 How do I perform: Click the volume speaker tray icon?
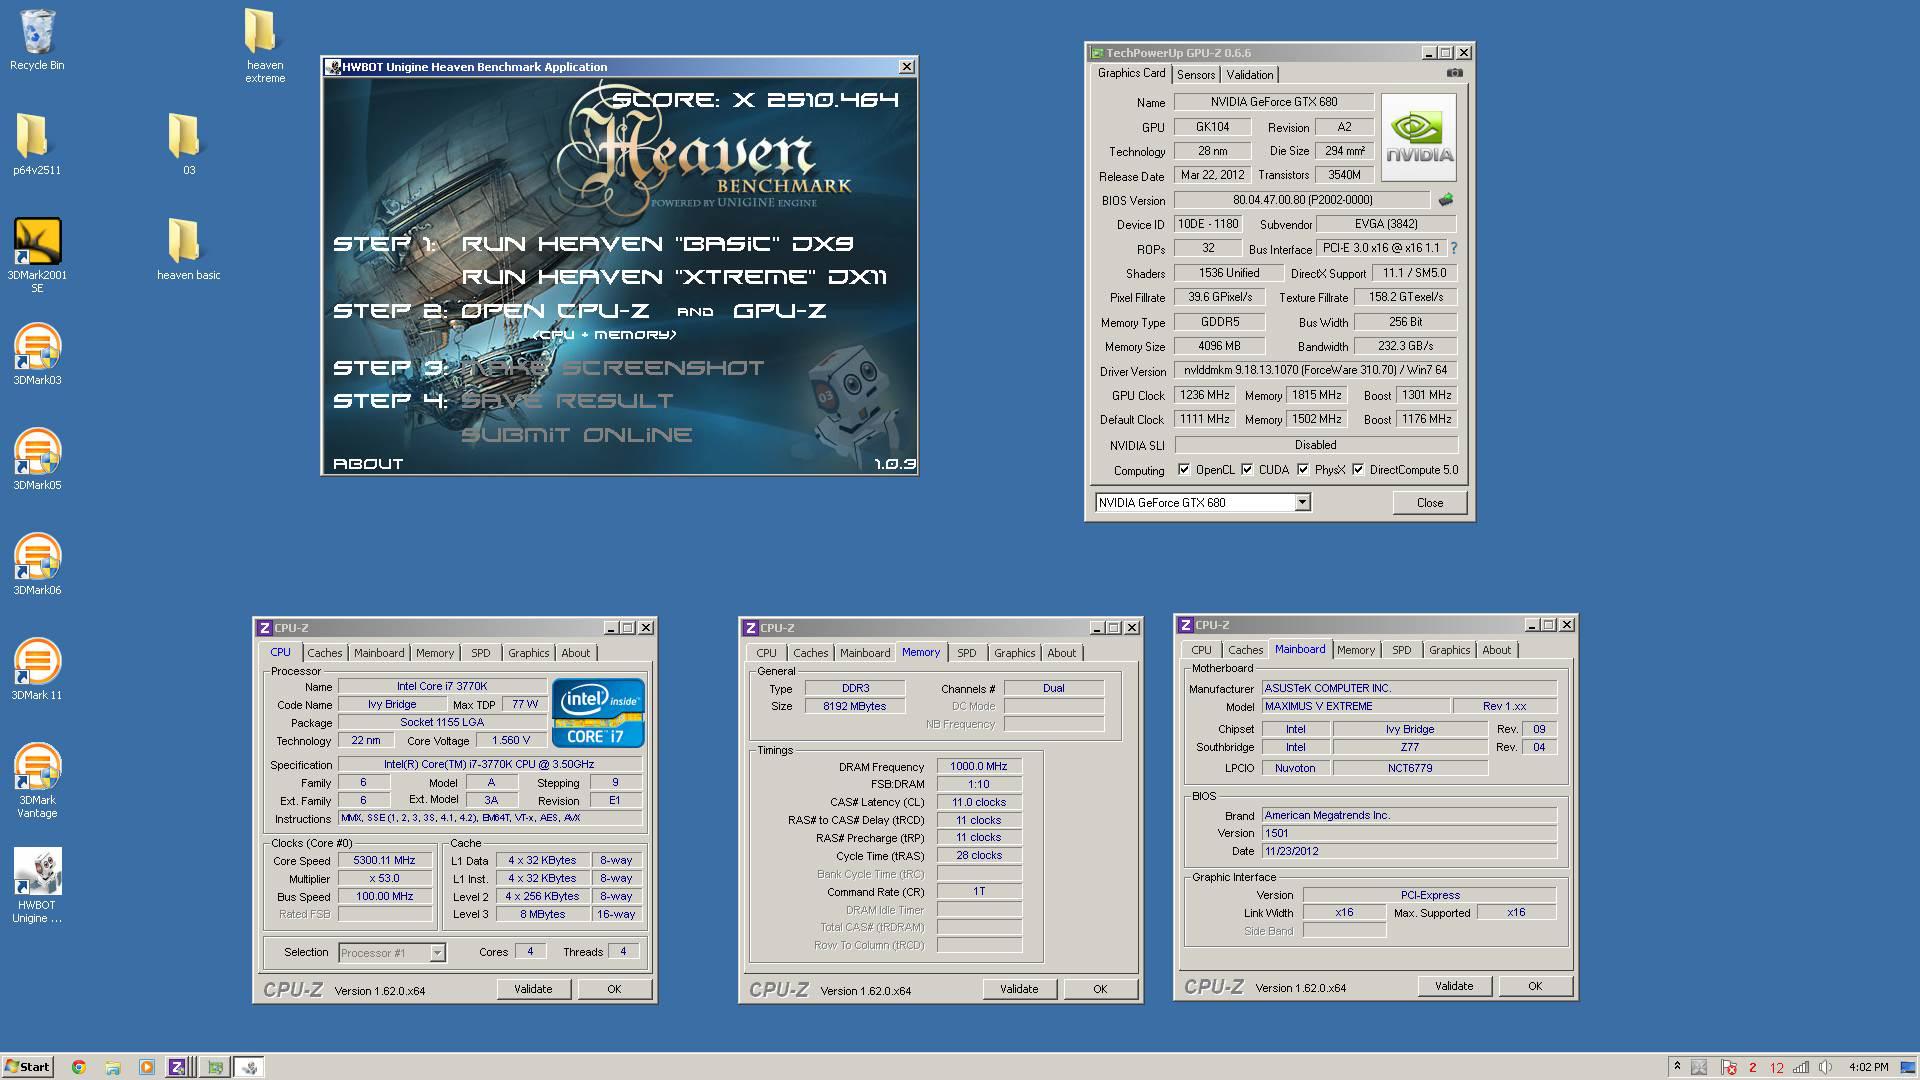click(1825, 1067)
